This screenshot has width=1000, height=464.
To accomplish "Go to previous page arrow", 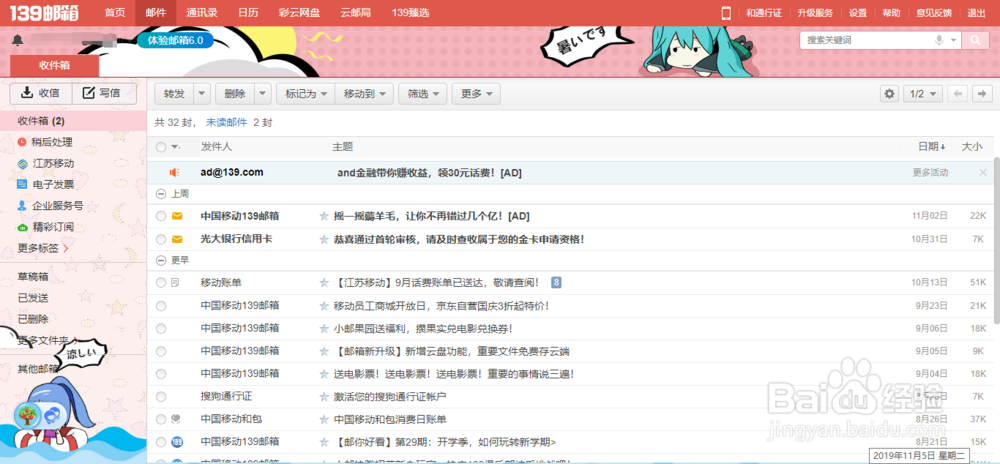I will point(957,94).
